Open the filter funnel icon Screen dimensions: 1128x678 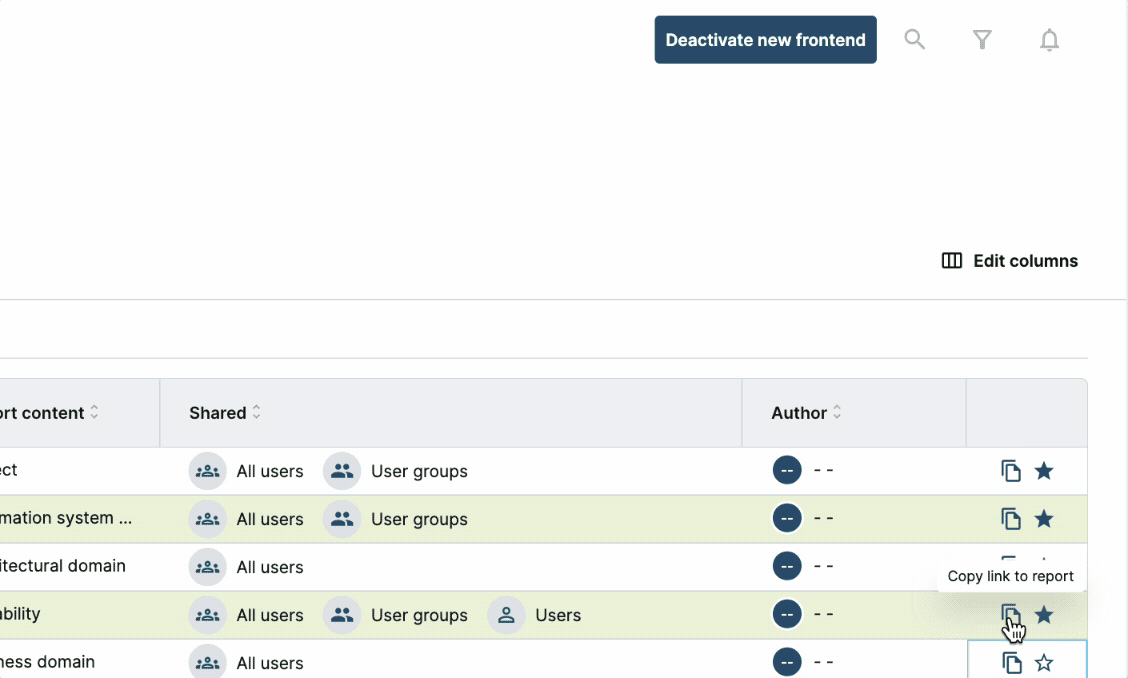[982, 40]
